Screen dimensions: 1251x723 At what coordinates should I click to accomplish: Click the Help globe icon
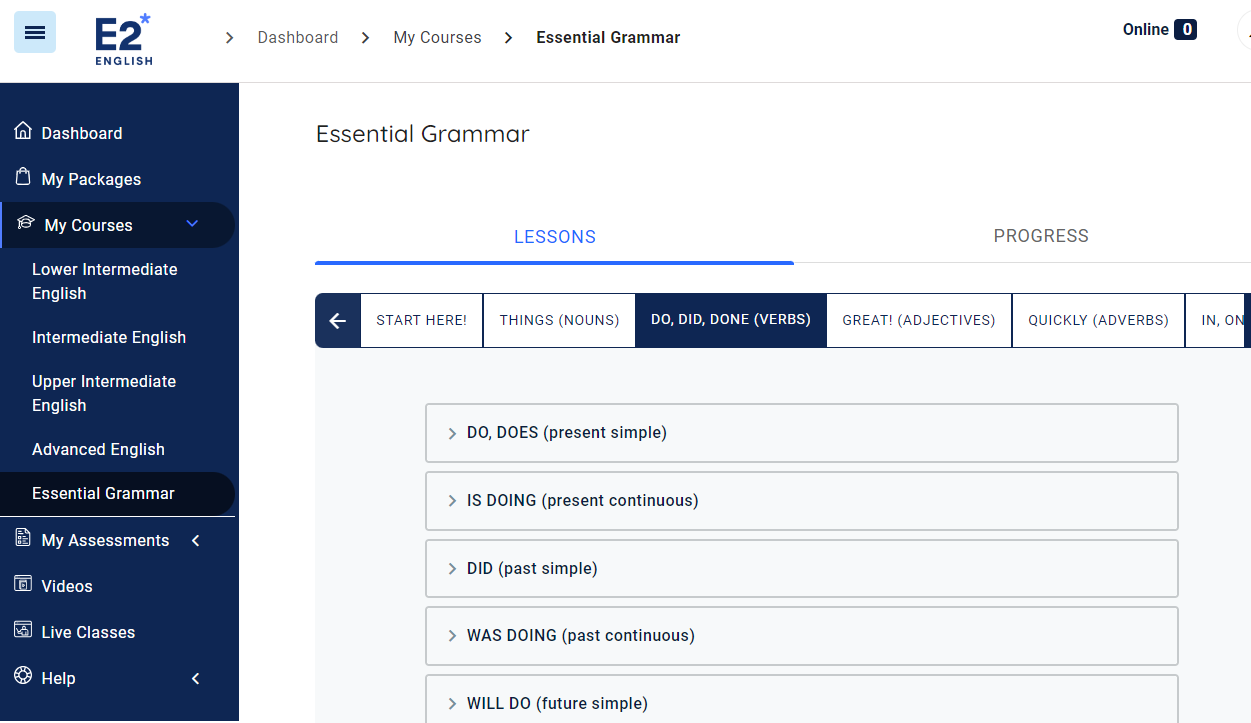pos(21,677)
